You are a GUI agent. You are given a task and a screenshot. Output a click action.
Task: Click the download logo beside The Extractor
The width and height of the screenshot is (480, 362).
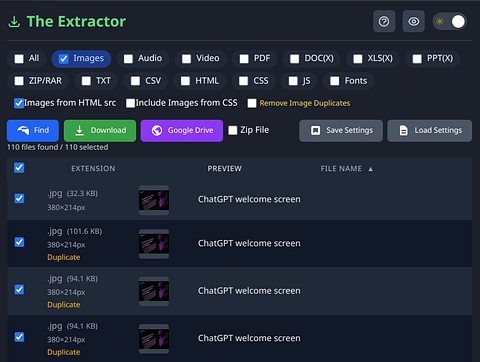[14, 22]
